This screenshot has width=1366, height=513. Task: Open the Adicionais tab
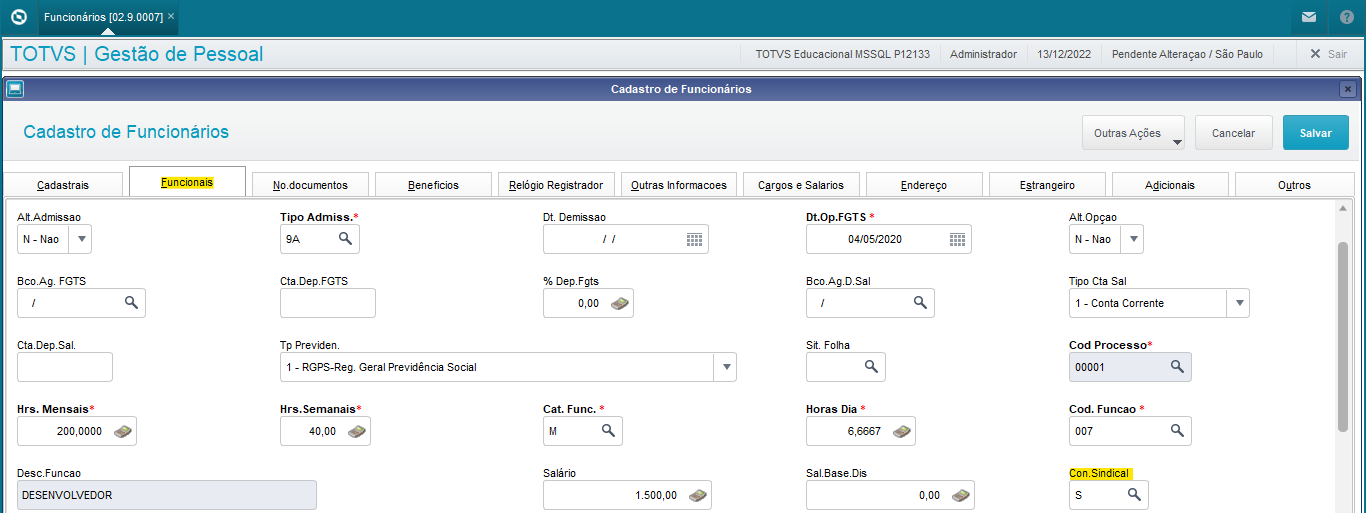[1170, 185]
